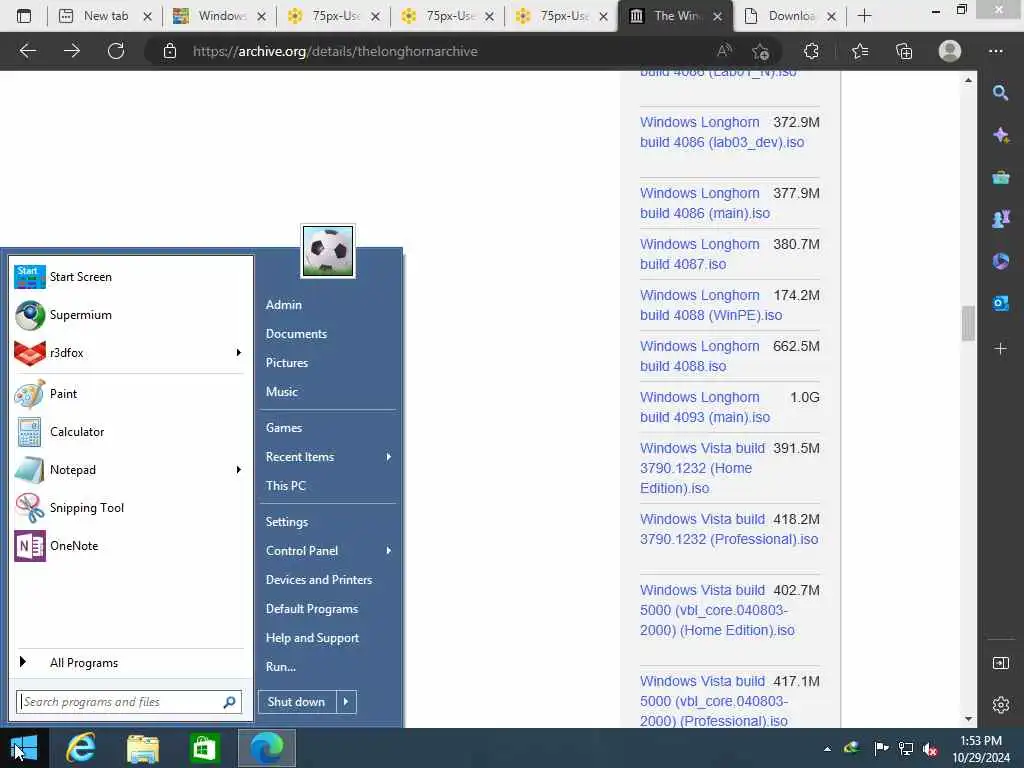Image resolution: width=1024 pixels, height=768 pixels.
Task: Open Calculator from the start menu
Action: [x=129, y=432]
